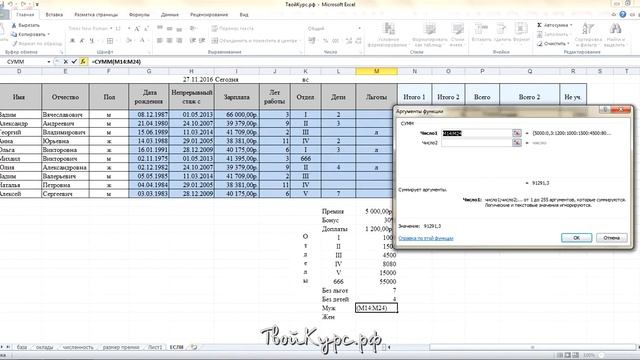Screen dimensions: 640x360
Task: Switch to the Формулы ribbon tab
Action: [140, 14]
